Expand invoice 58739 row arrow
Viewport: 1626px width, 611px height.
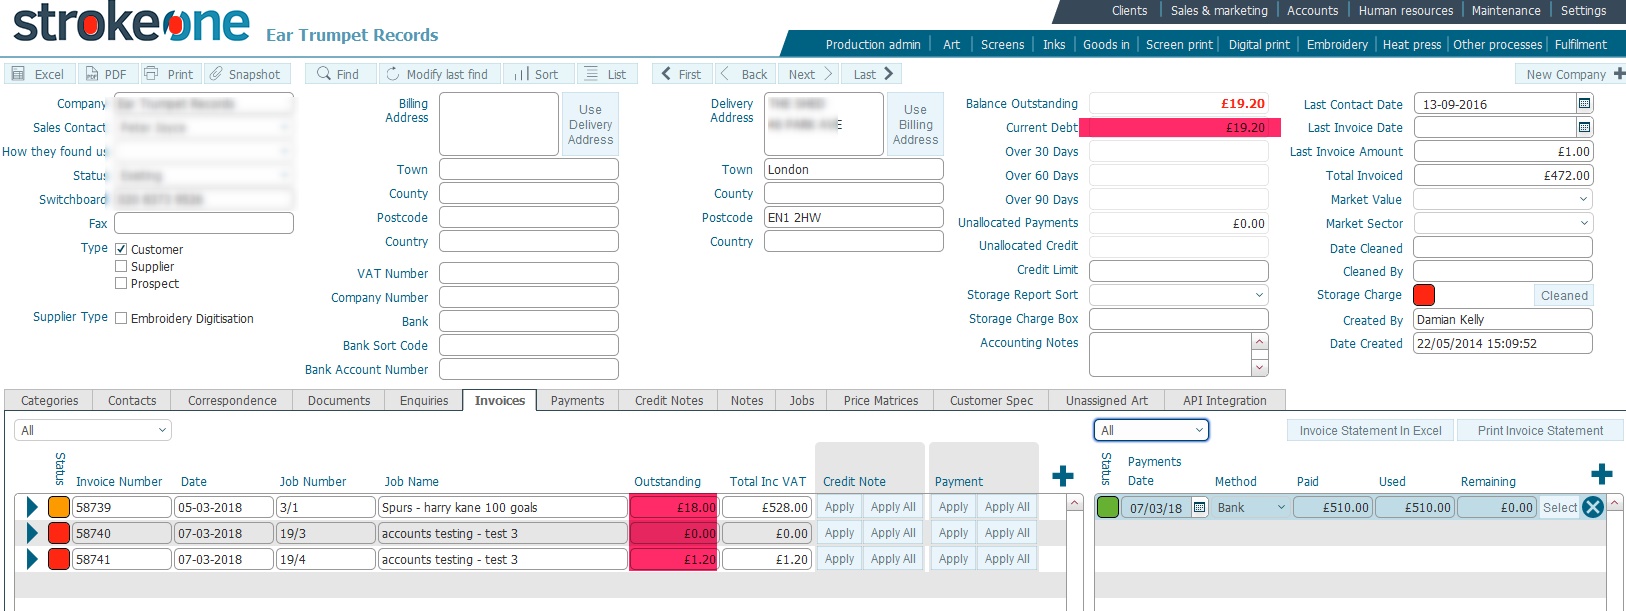[32, 507]
